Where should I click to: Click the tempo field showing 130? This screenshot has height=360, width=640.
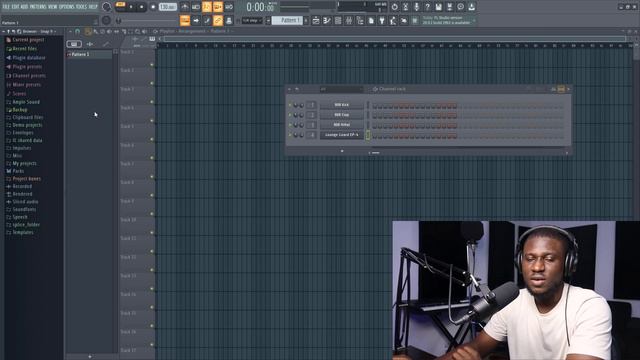pyautogui.click(x=167, y=7)
